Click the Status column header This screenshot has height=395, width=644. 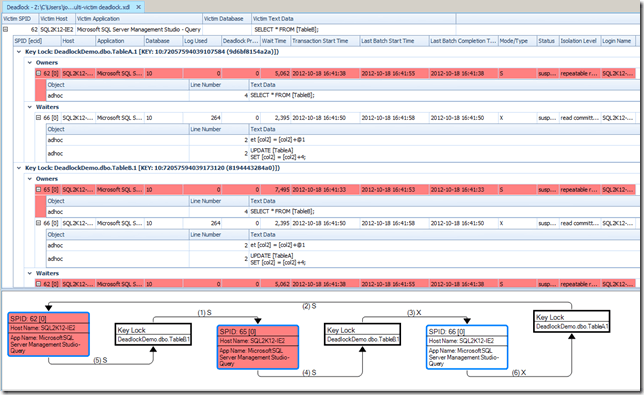[548, 41]
